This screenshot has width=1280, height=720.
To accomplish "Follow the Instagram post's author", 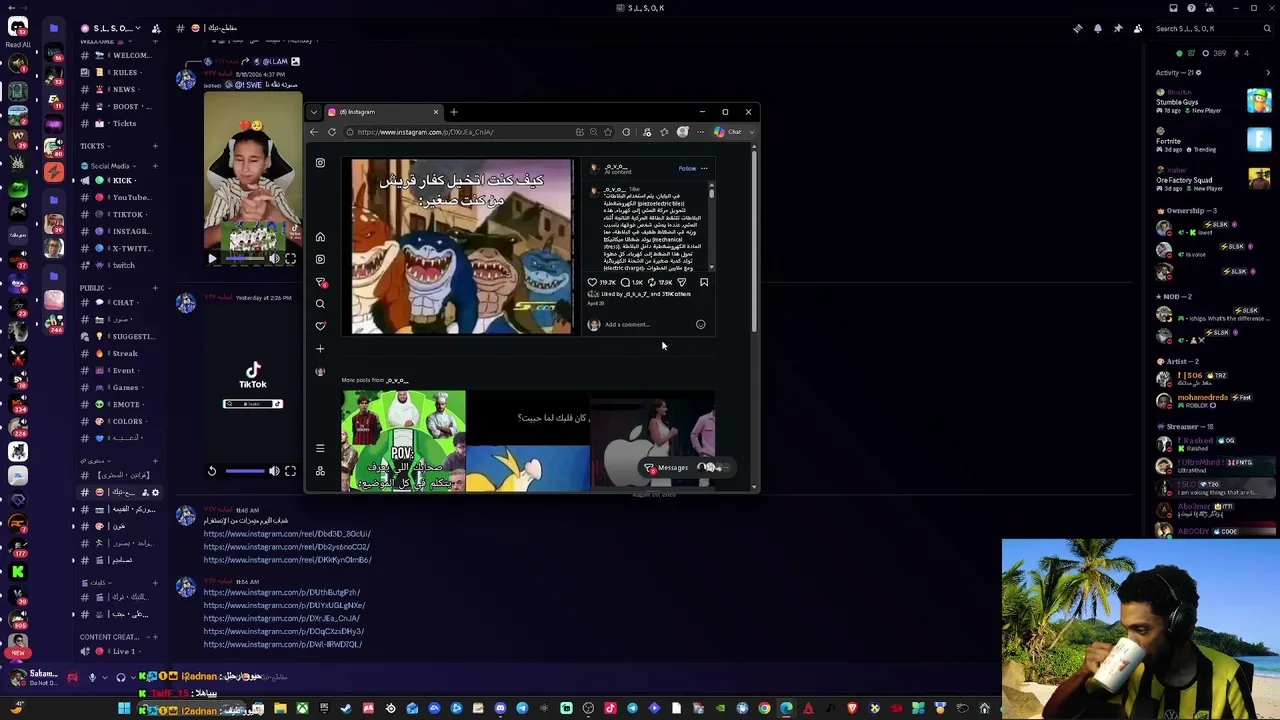I will (687, 168).
